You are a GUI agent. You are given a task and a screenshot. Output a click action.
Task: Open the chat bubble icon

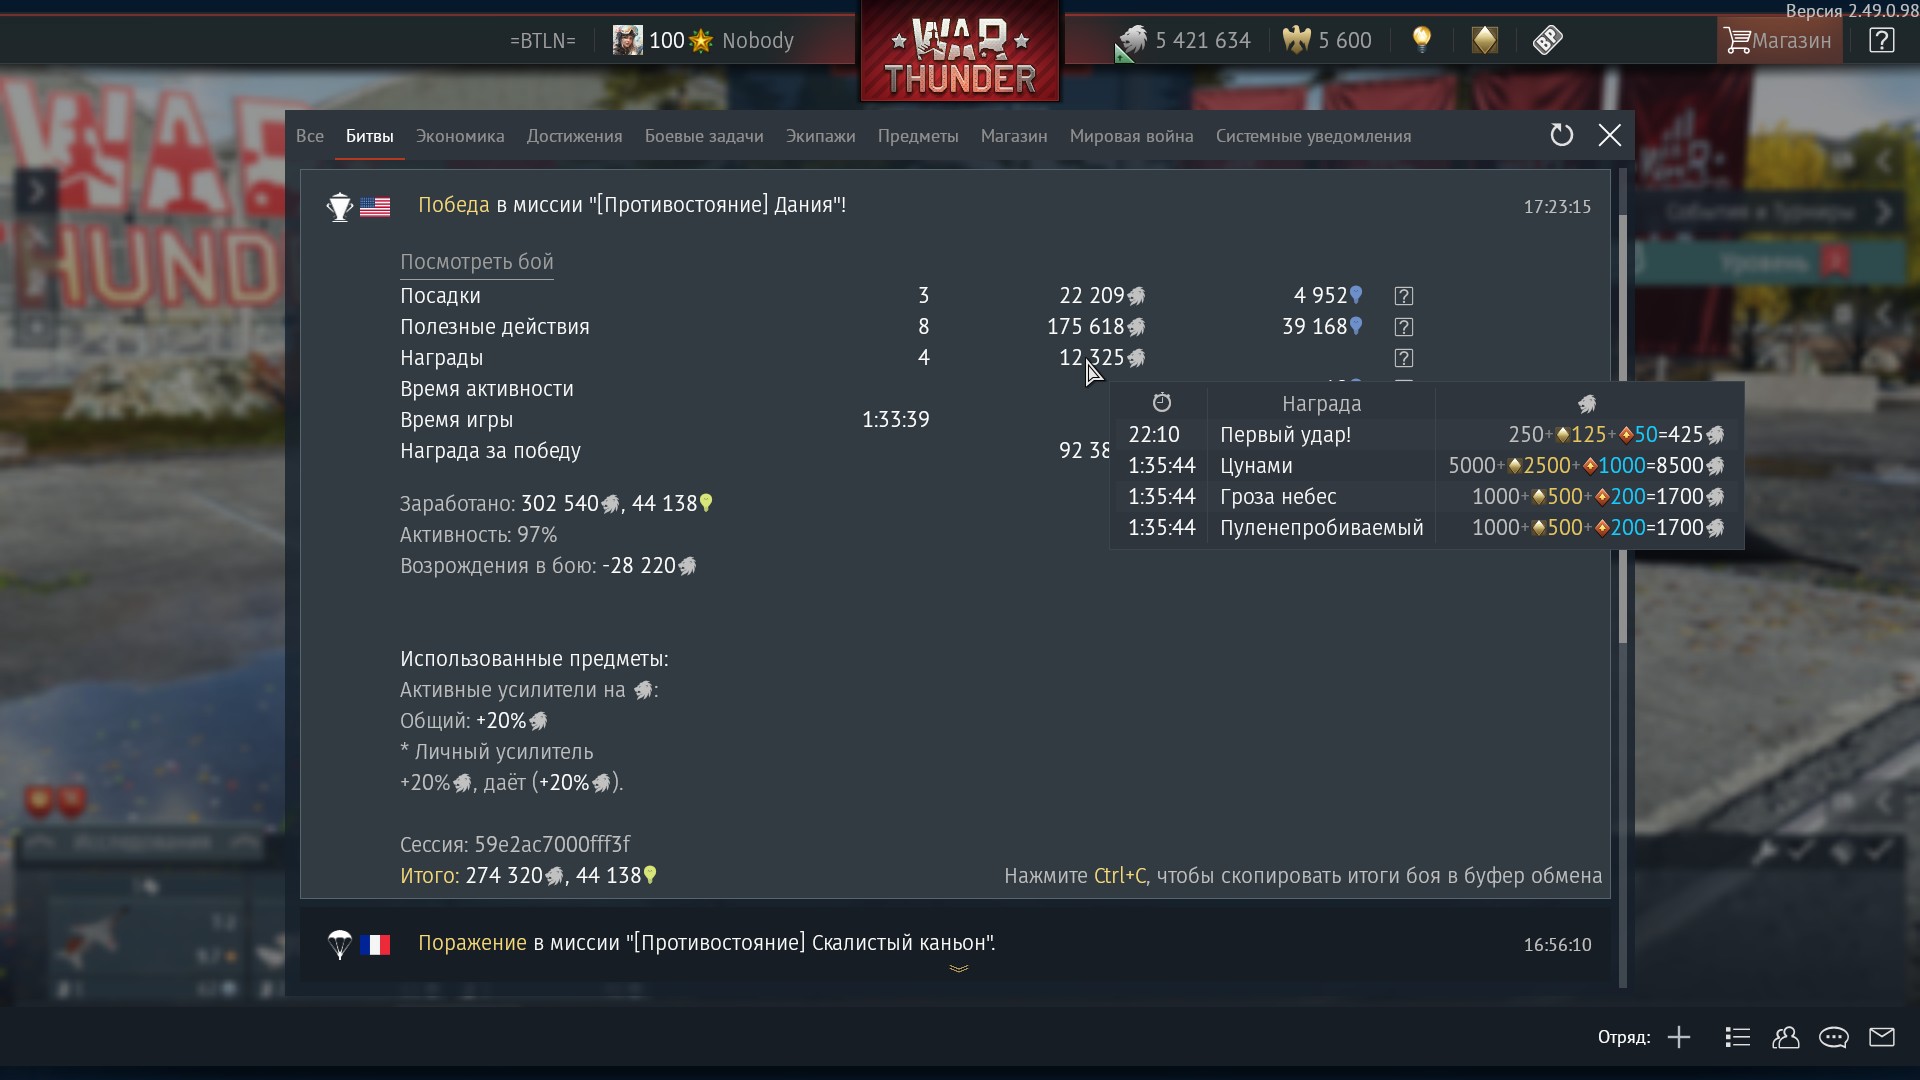click(x=1833, y=1037)
